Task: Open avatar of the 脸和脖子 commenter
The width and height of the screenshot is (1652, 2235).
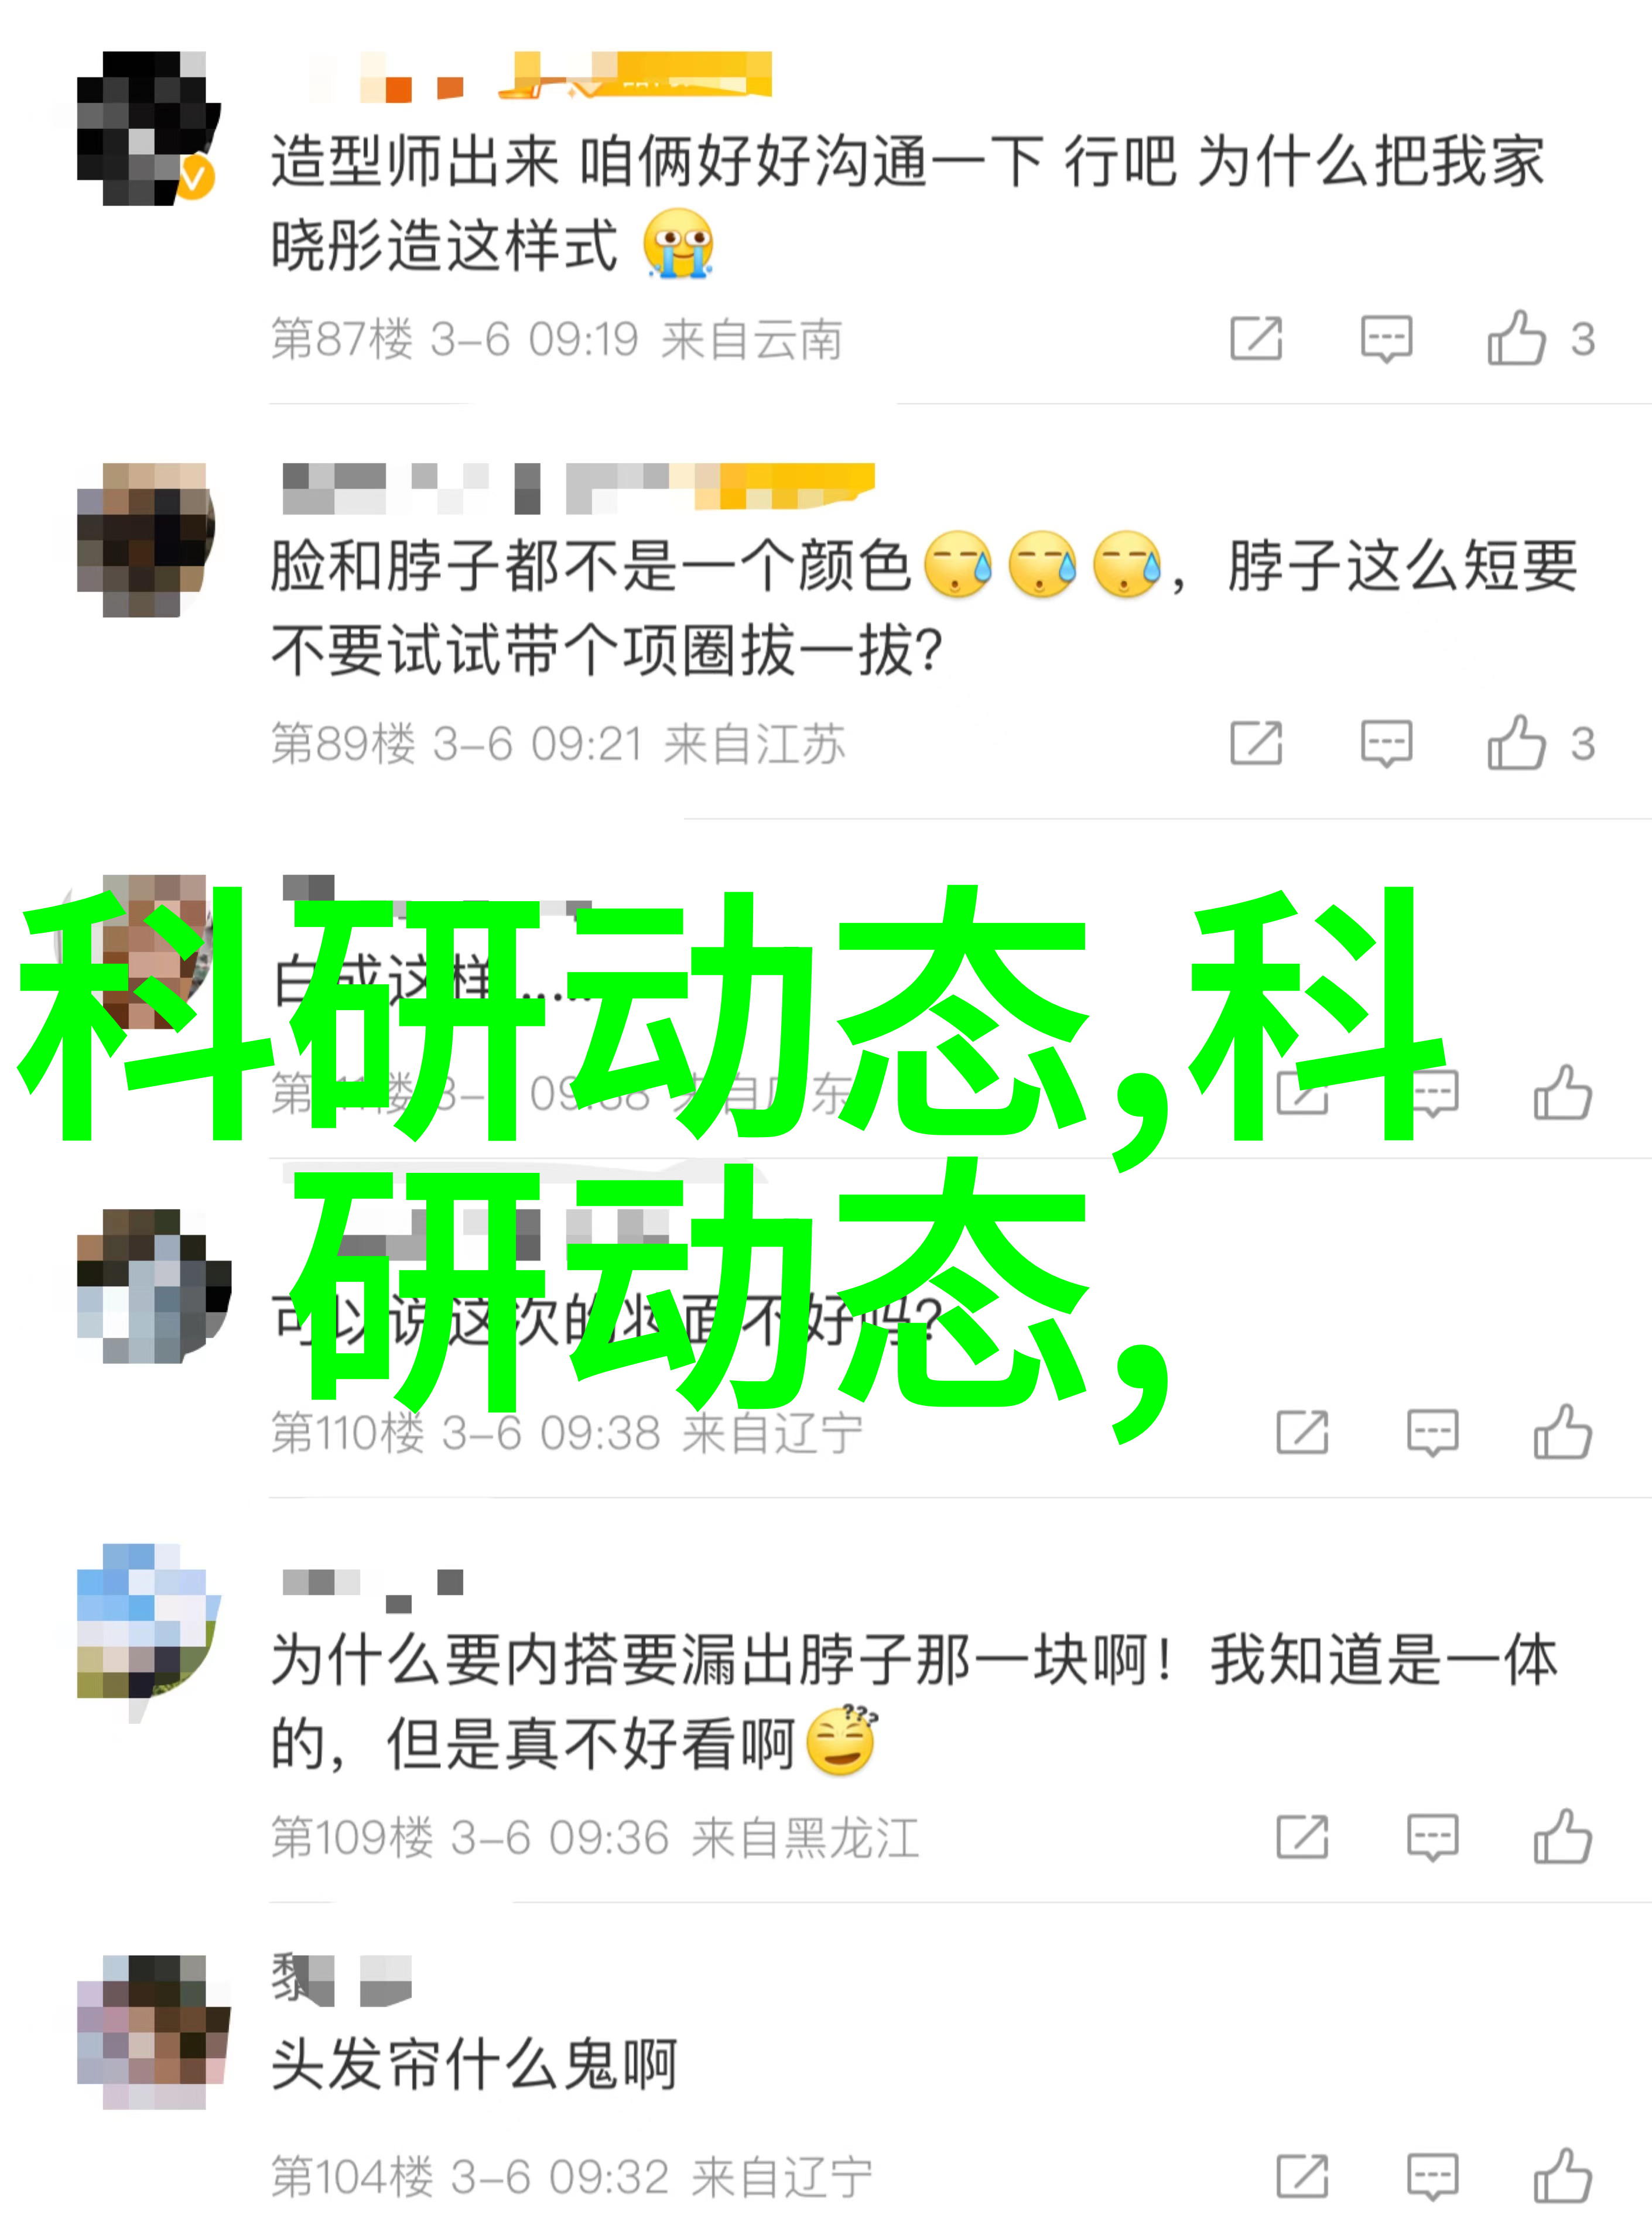Action: (x=147, y=539)
